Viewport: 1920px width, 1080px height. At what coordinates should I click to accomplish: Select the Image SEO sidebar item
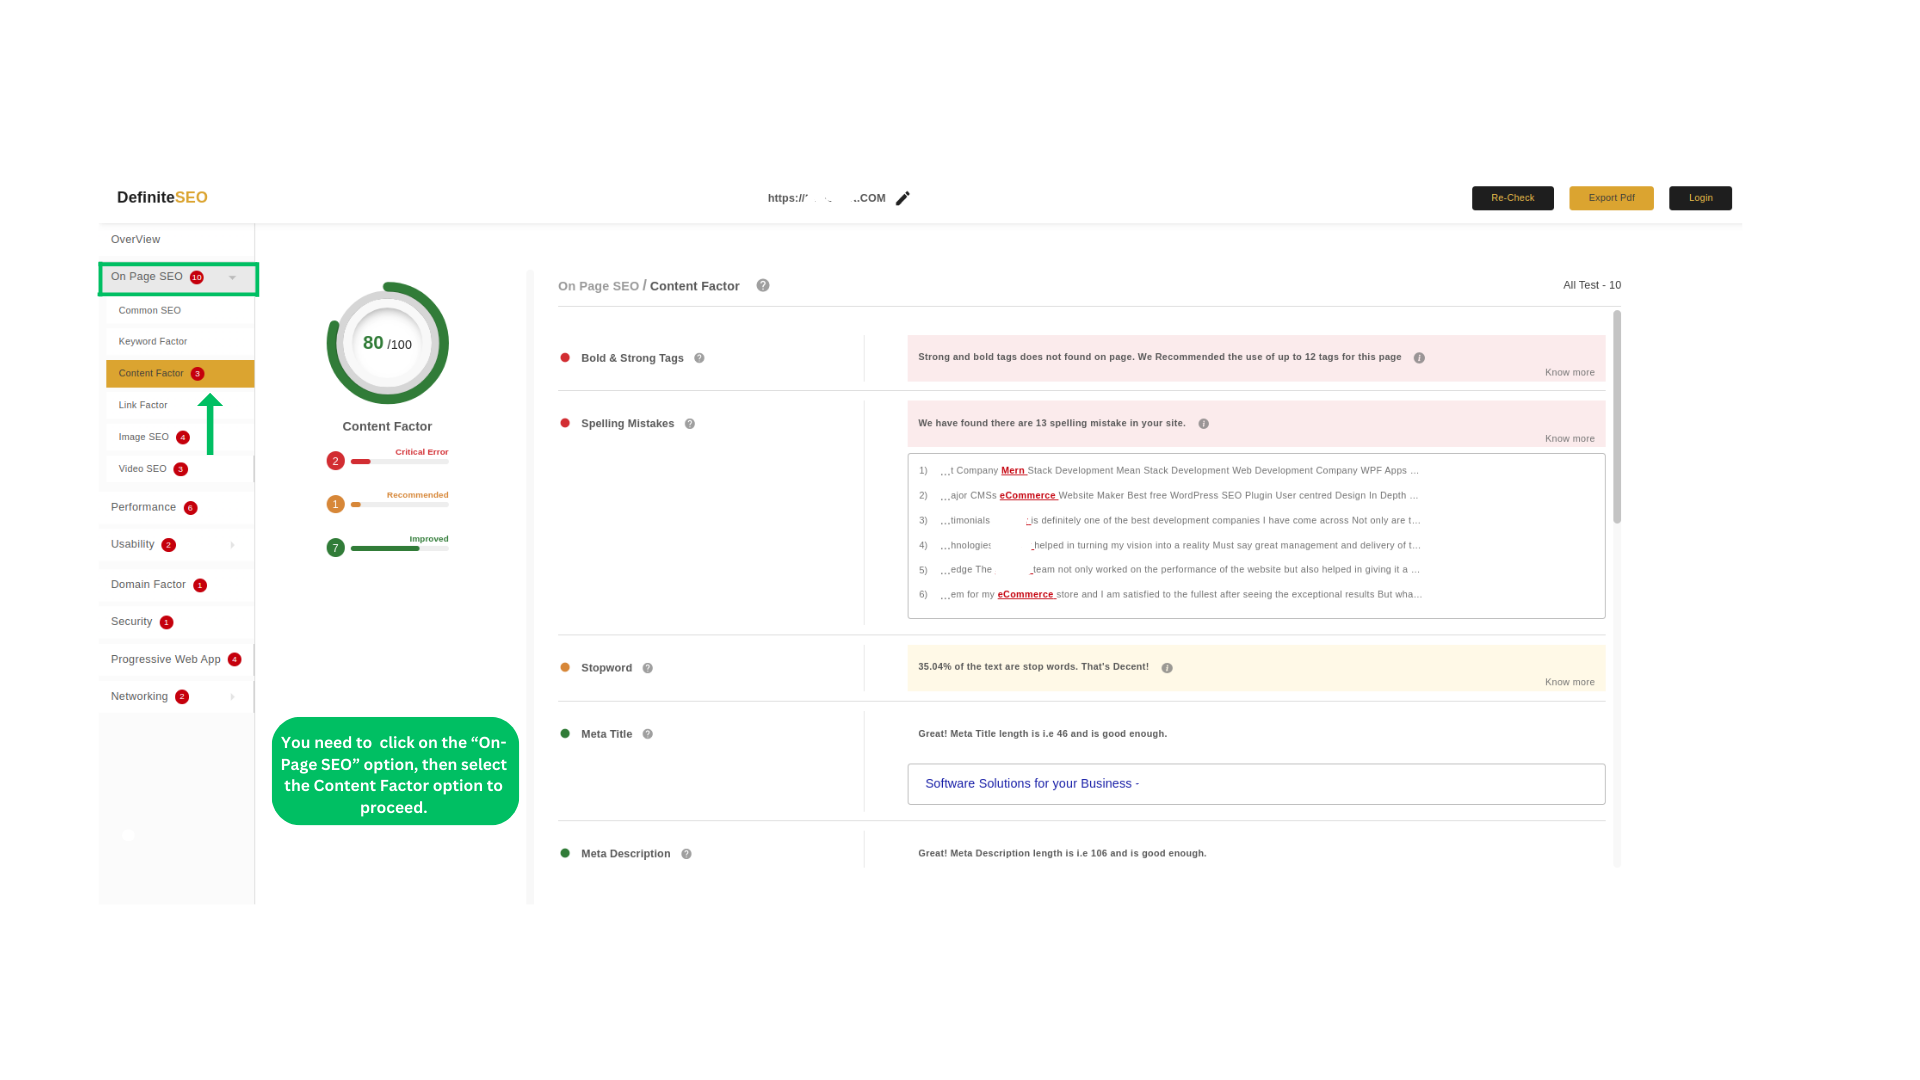[144, 435]
